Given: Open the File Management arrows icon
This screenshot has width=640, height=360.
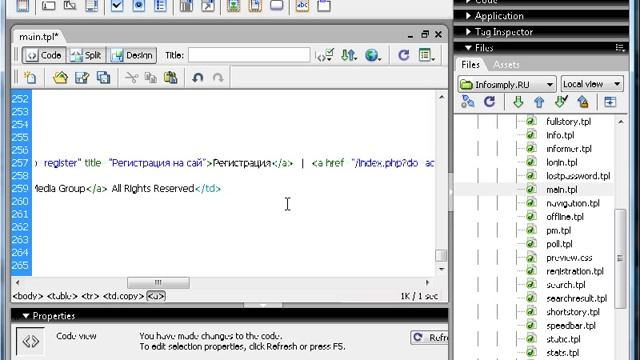Looking at the screenshot, I should coord(349,55).
